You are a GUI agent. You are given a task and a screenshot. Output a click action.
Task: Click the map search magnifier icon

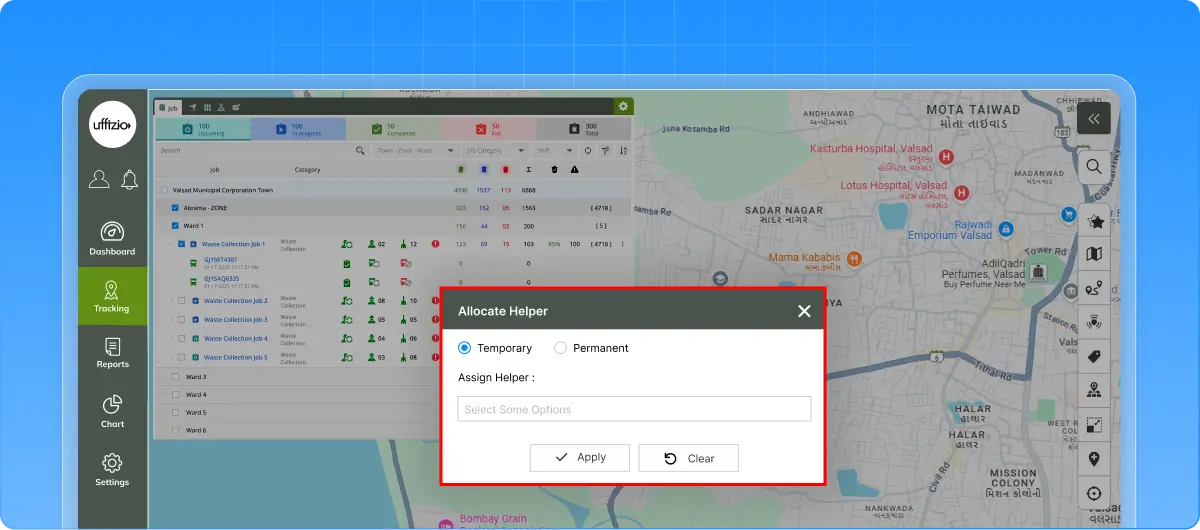[x=1094, y=167]
